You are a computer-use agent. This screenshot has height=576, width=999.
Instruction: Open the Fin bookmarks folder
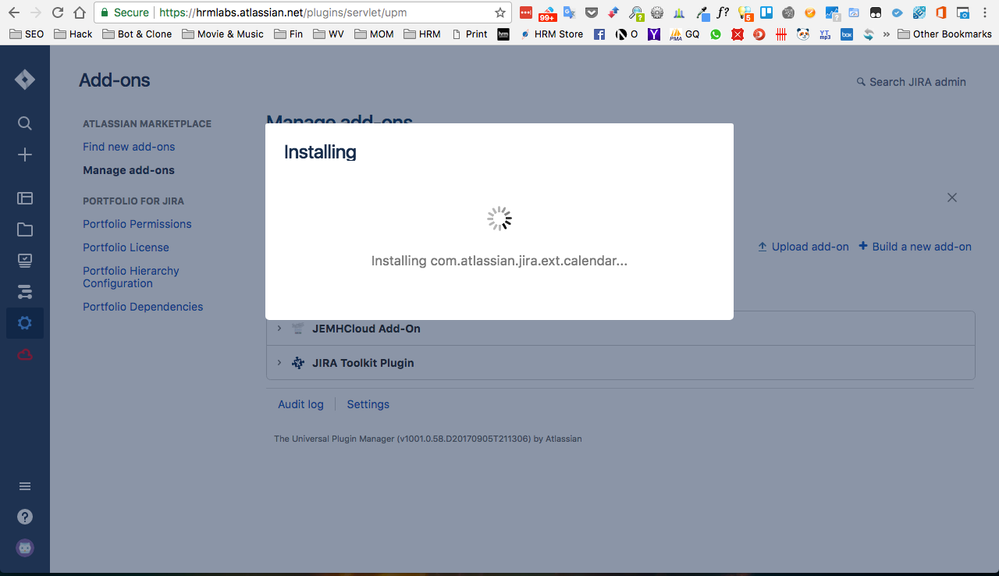coord(289,34)
